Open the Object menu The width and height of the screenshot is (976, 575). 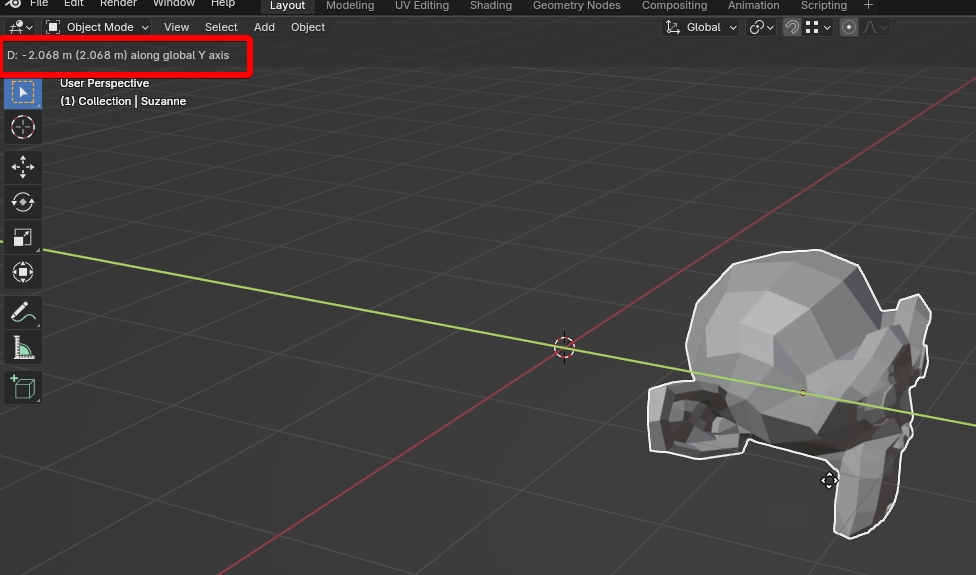pyautogui.click(x=307, y=27)
